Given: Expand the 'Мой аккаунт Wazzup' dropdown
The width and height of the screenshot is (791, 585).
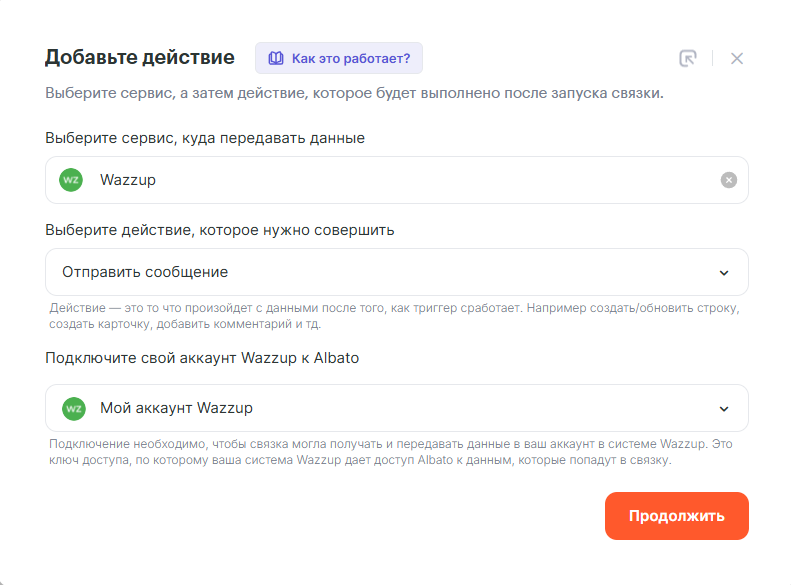Looking at the screenshot, I should coord(396,408).
